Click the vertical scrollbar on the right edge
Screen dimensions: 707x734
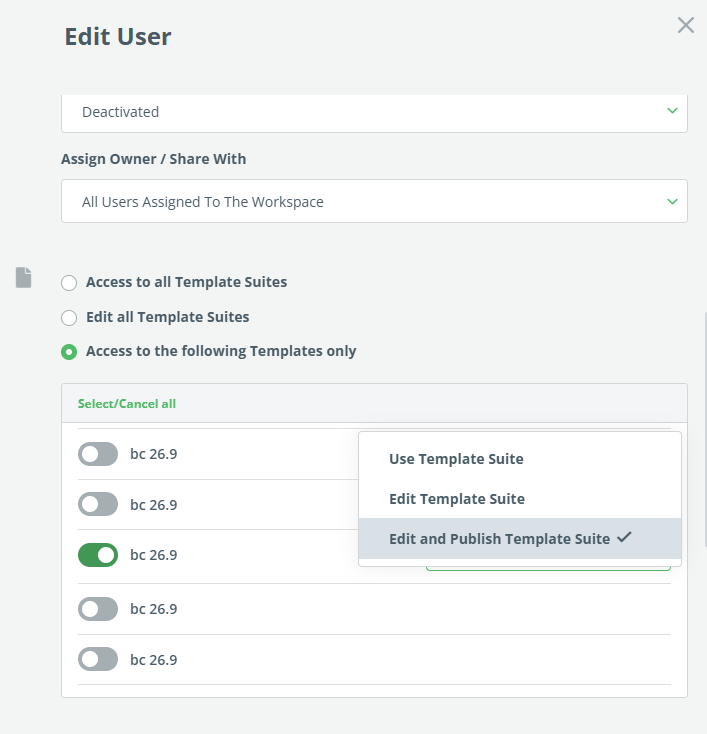(x=704, y=430)
